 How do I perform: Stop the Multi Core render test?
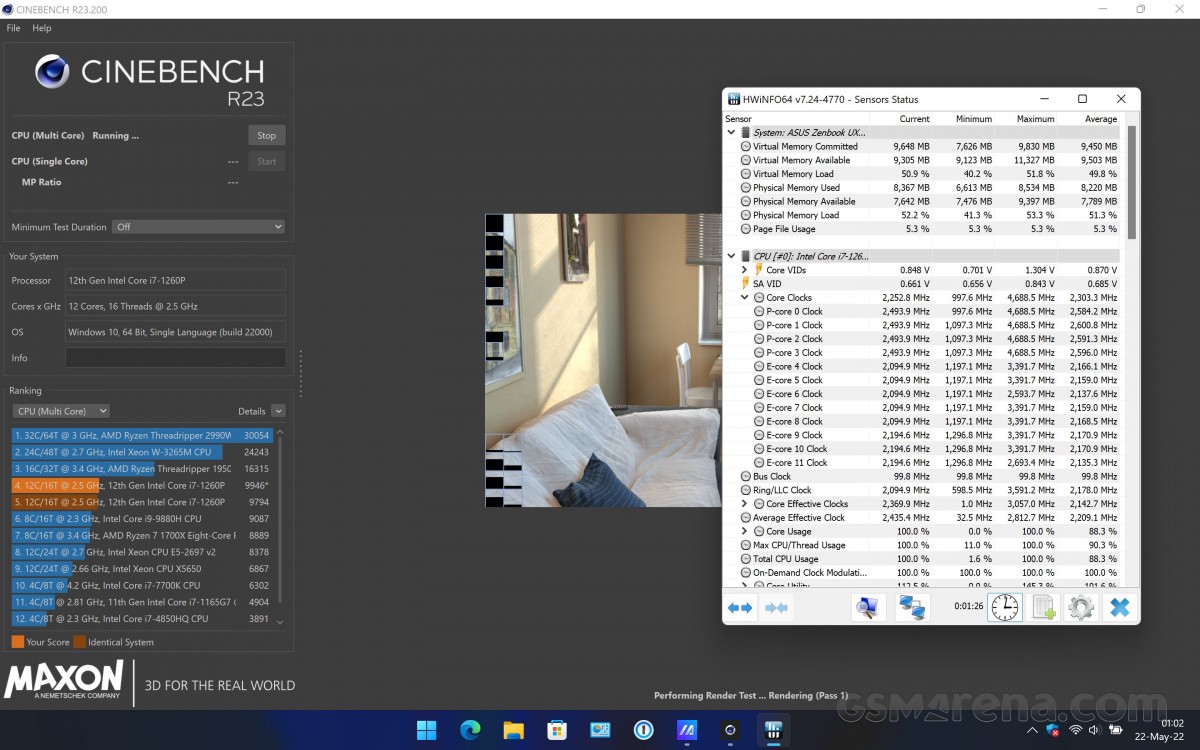coord(266,135)
